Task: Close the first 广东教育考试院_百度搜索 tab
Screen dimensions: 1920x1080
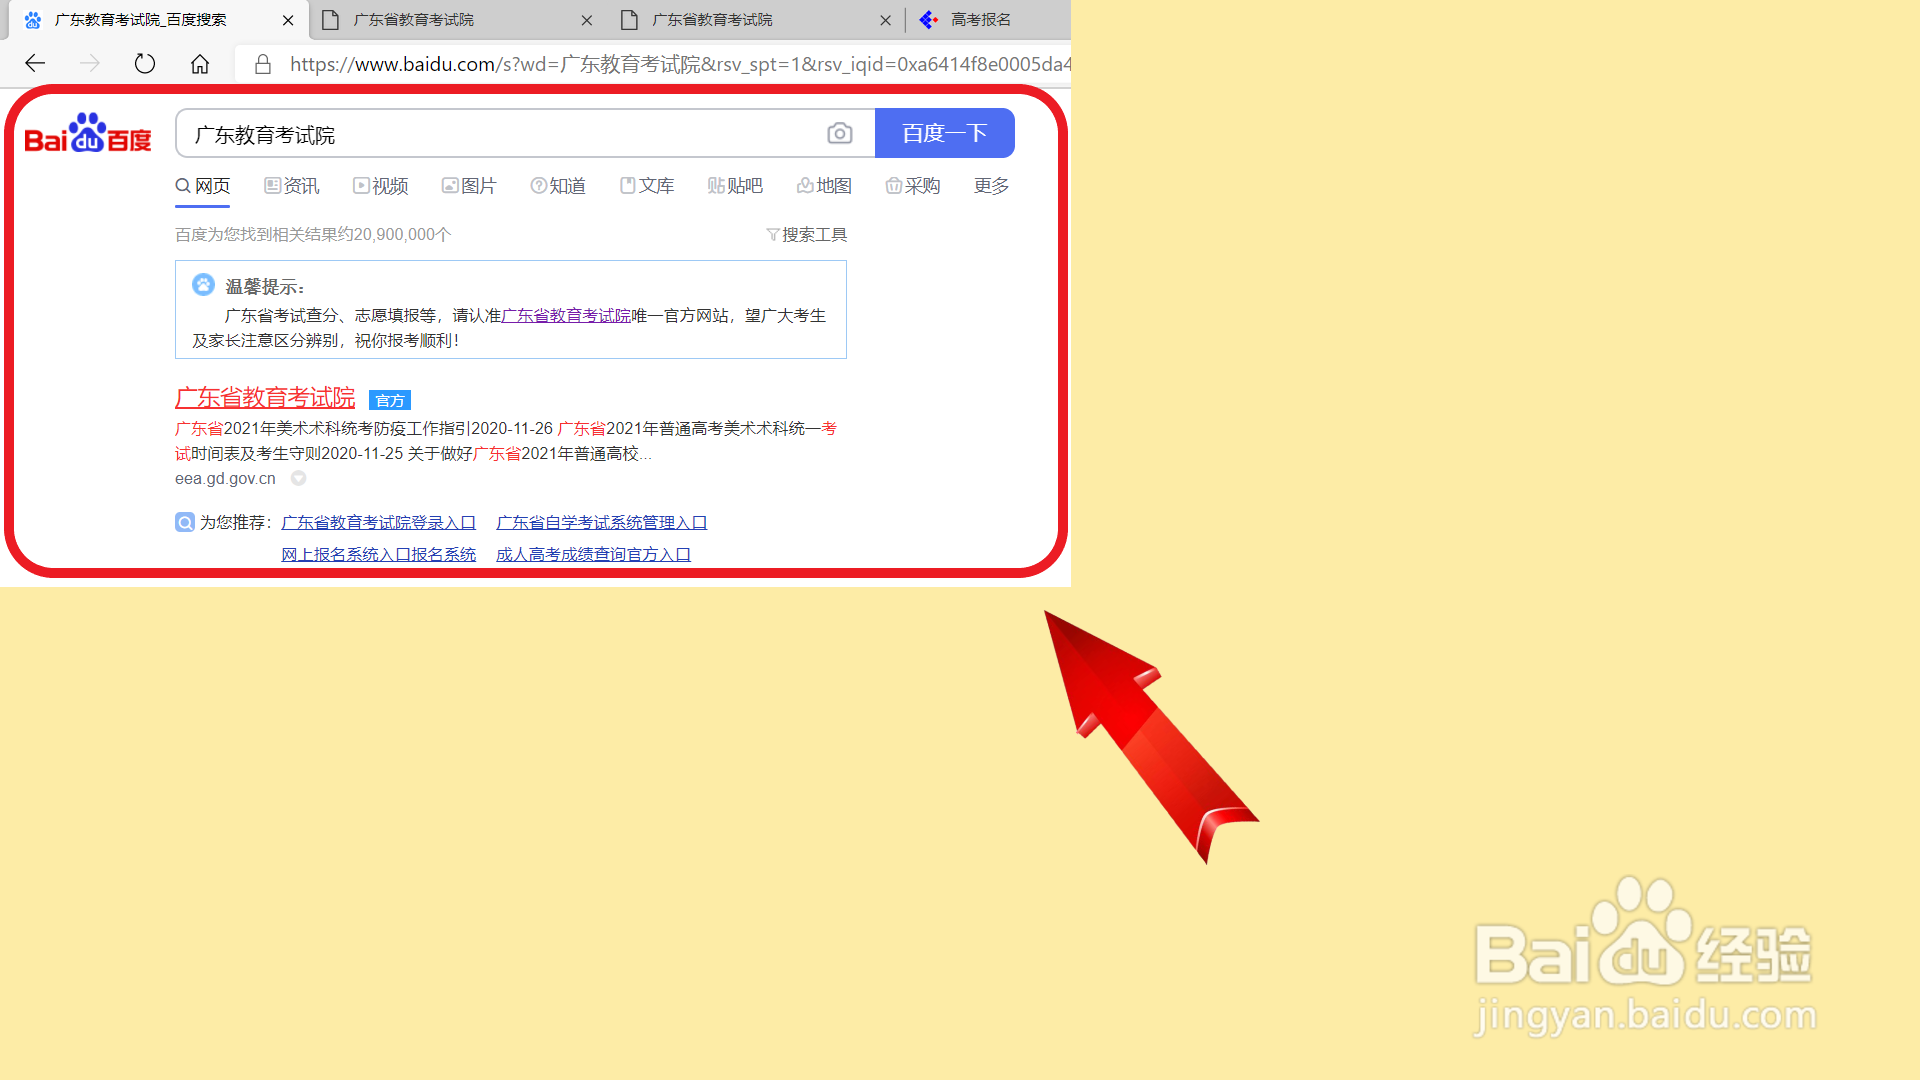Action: pos(288,20)
